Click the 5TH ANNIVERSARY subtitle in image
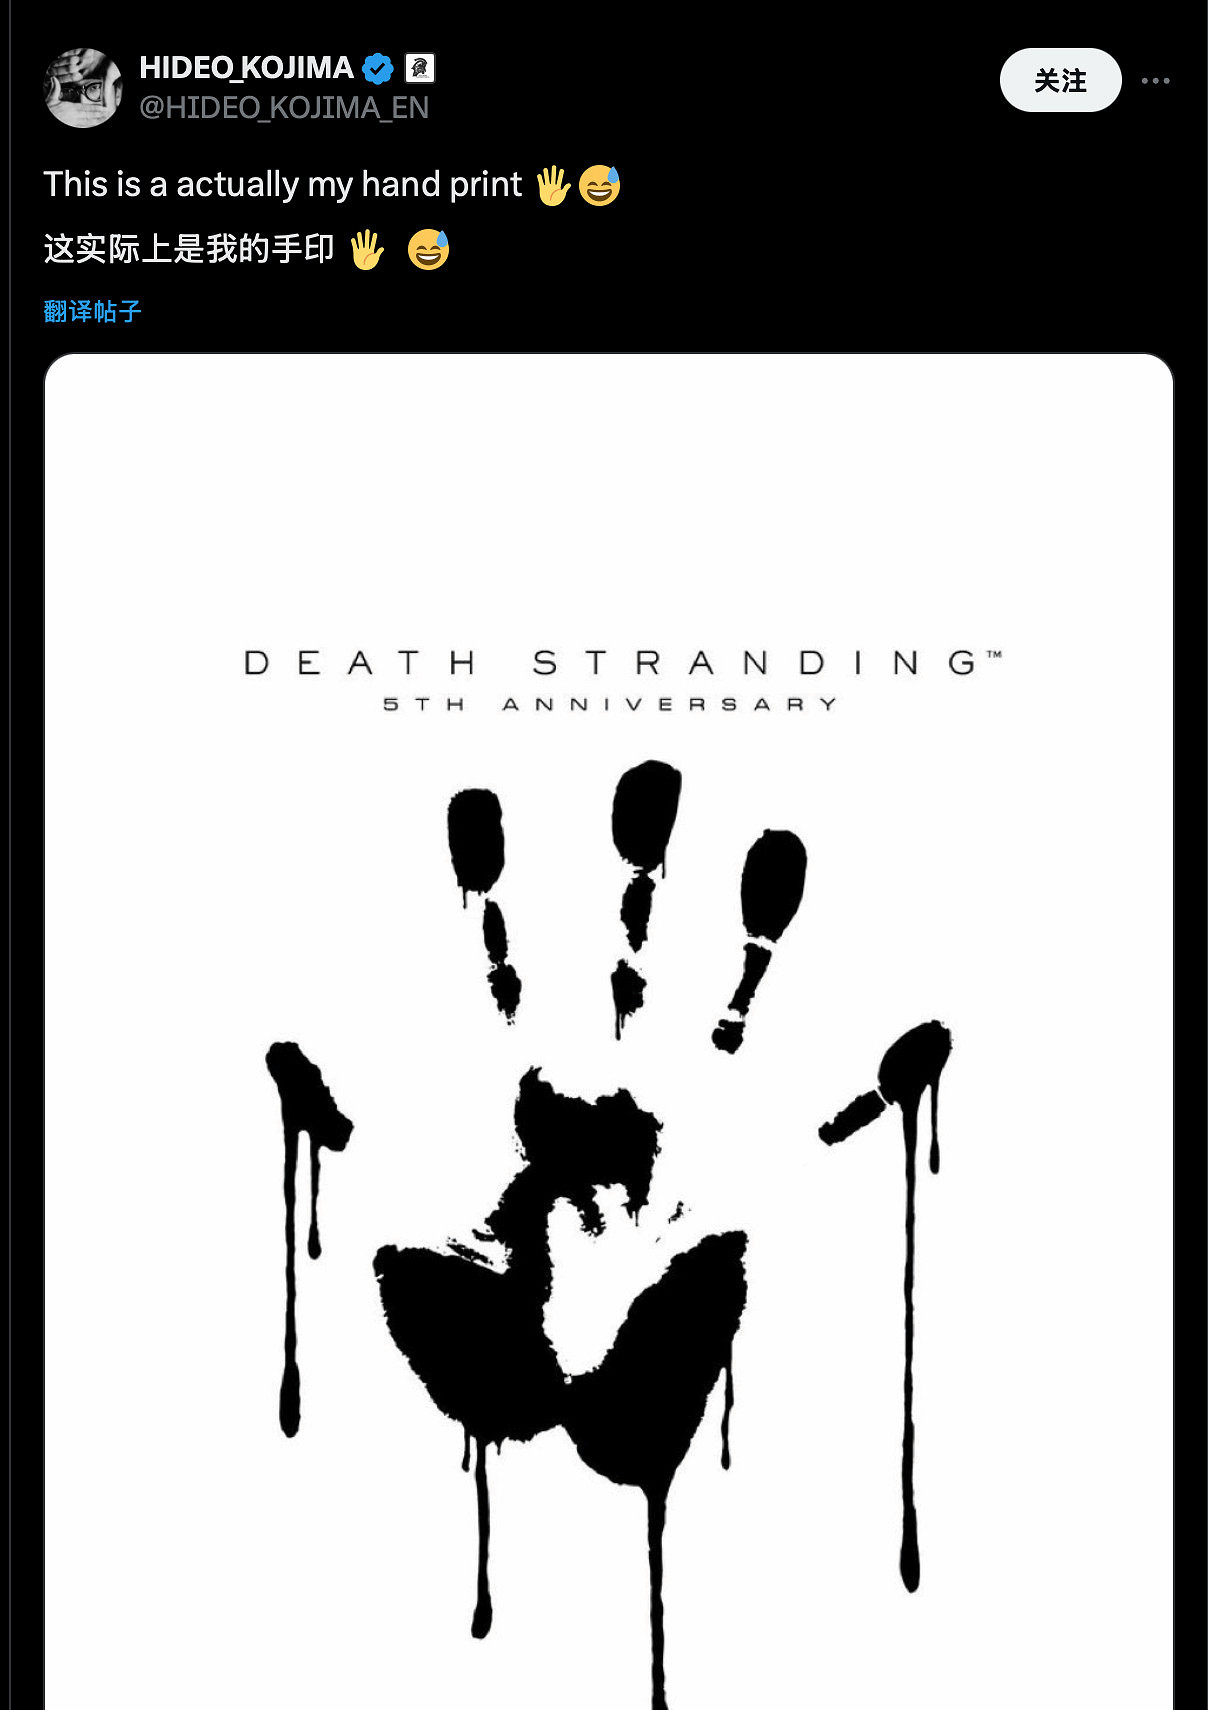1208x1710 pixels. click(x=610, y=704)
